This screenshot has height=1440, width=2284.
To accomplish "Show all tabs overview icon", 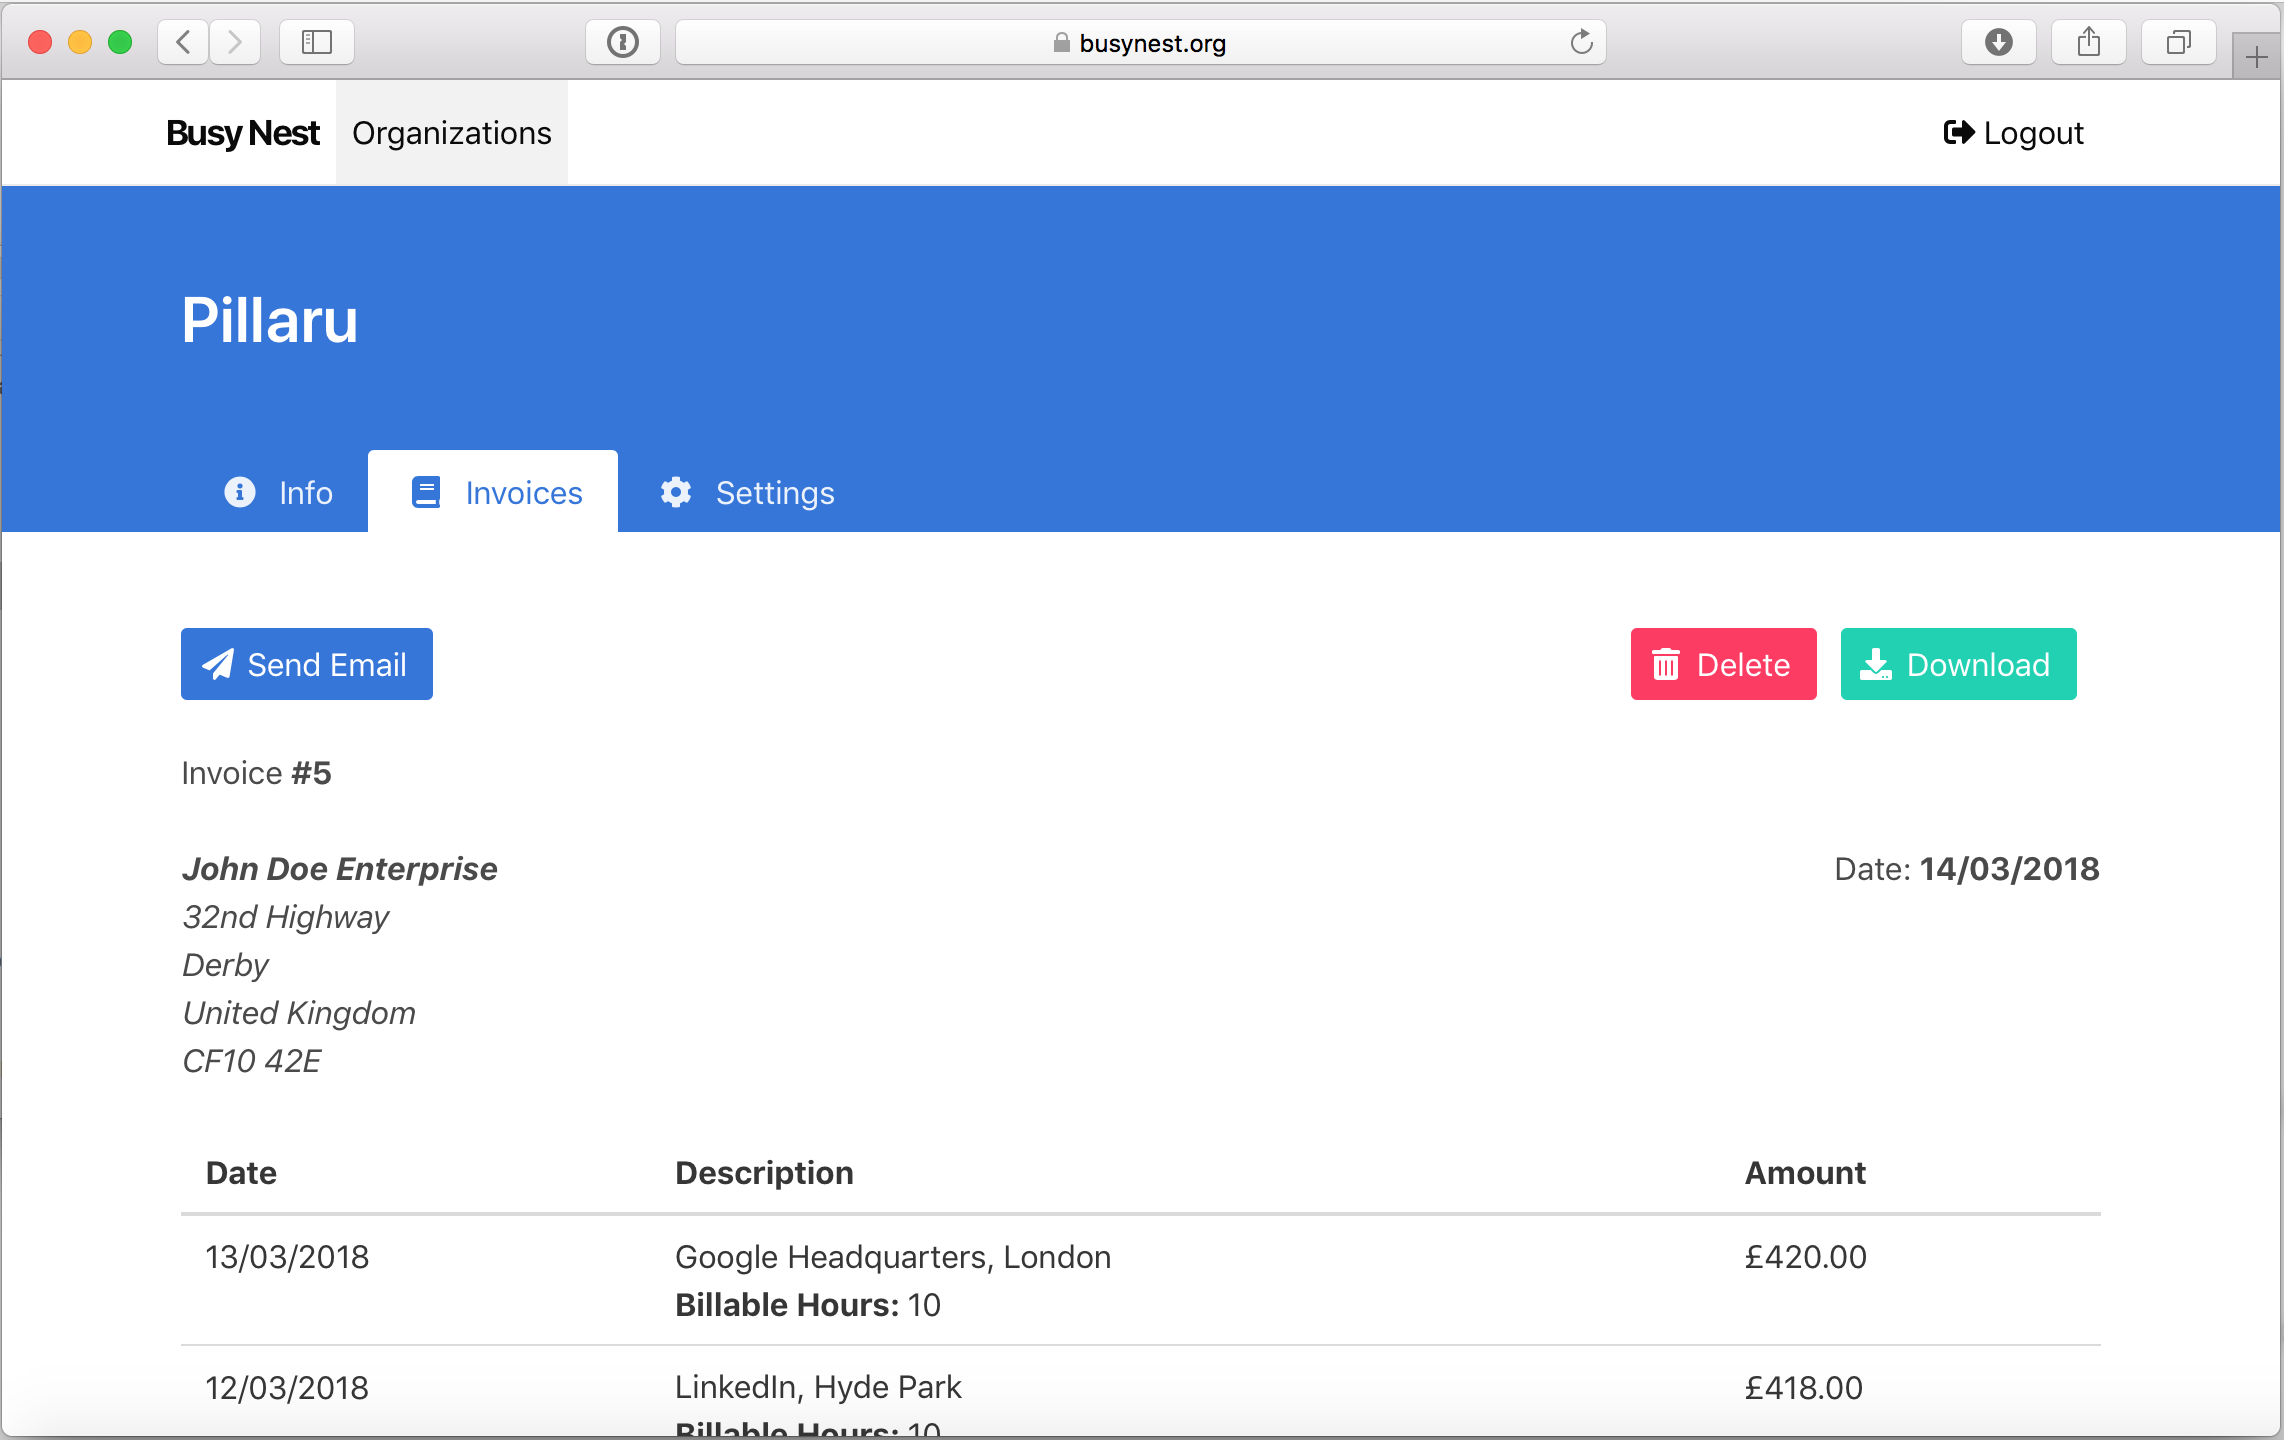I will pos(2179,42).
